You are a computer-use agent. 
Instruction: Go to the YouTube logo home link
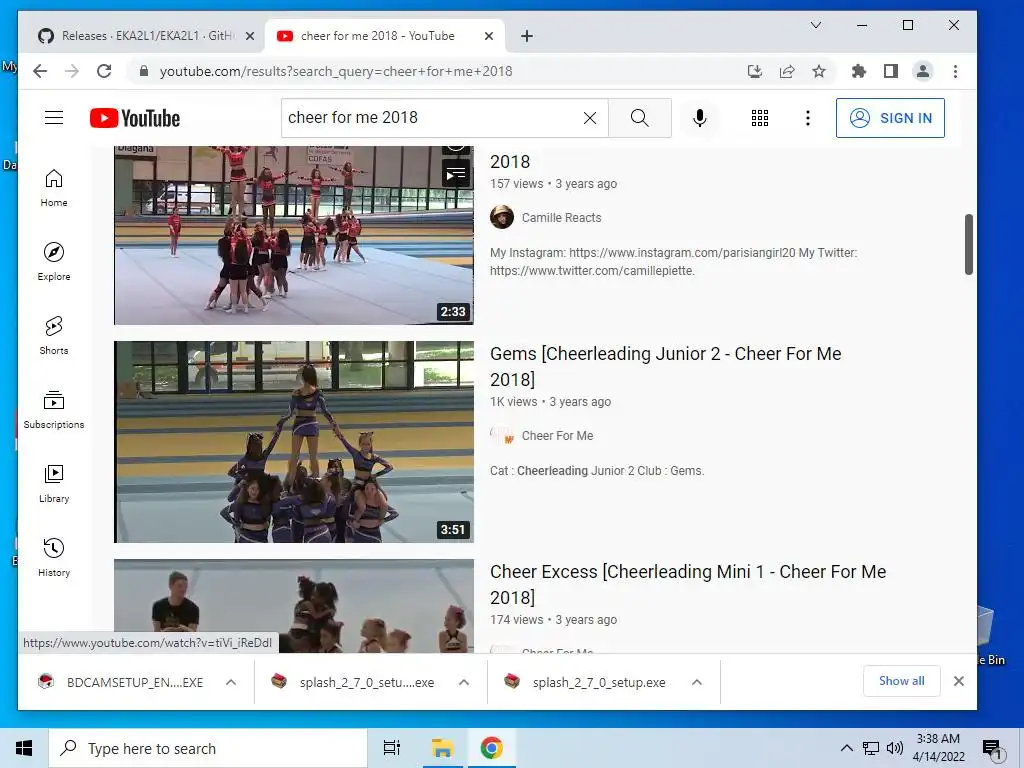click(x=135, y=118)
